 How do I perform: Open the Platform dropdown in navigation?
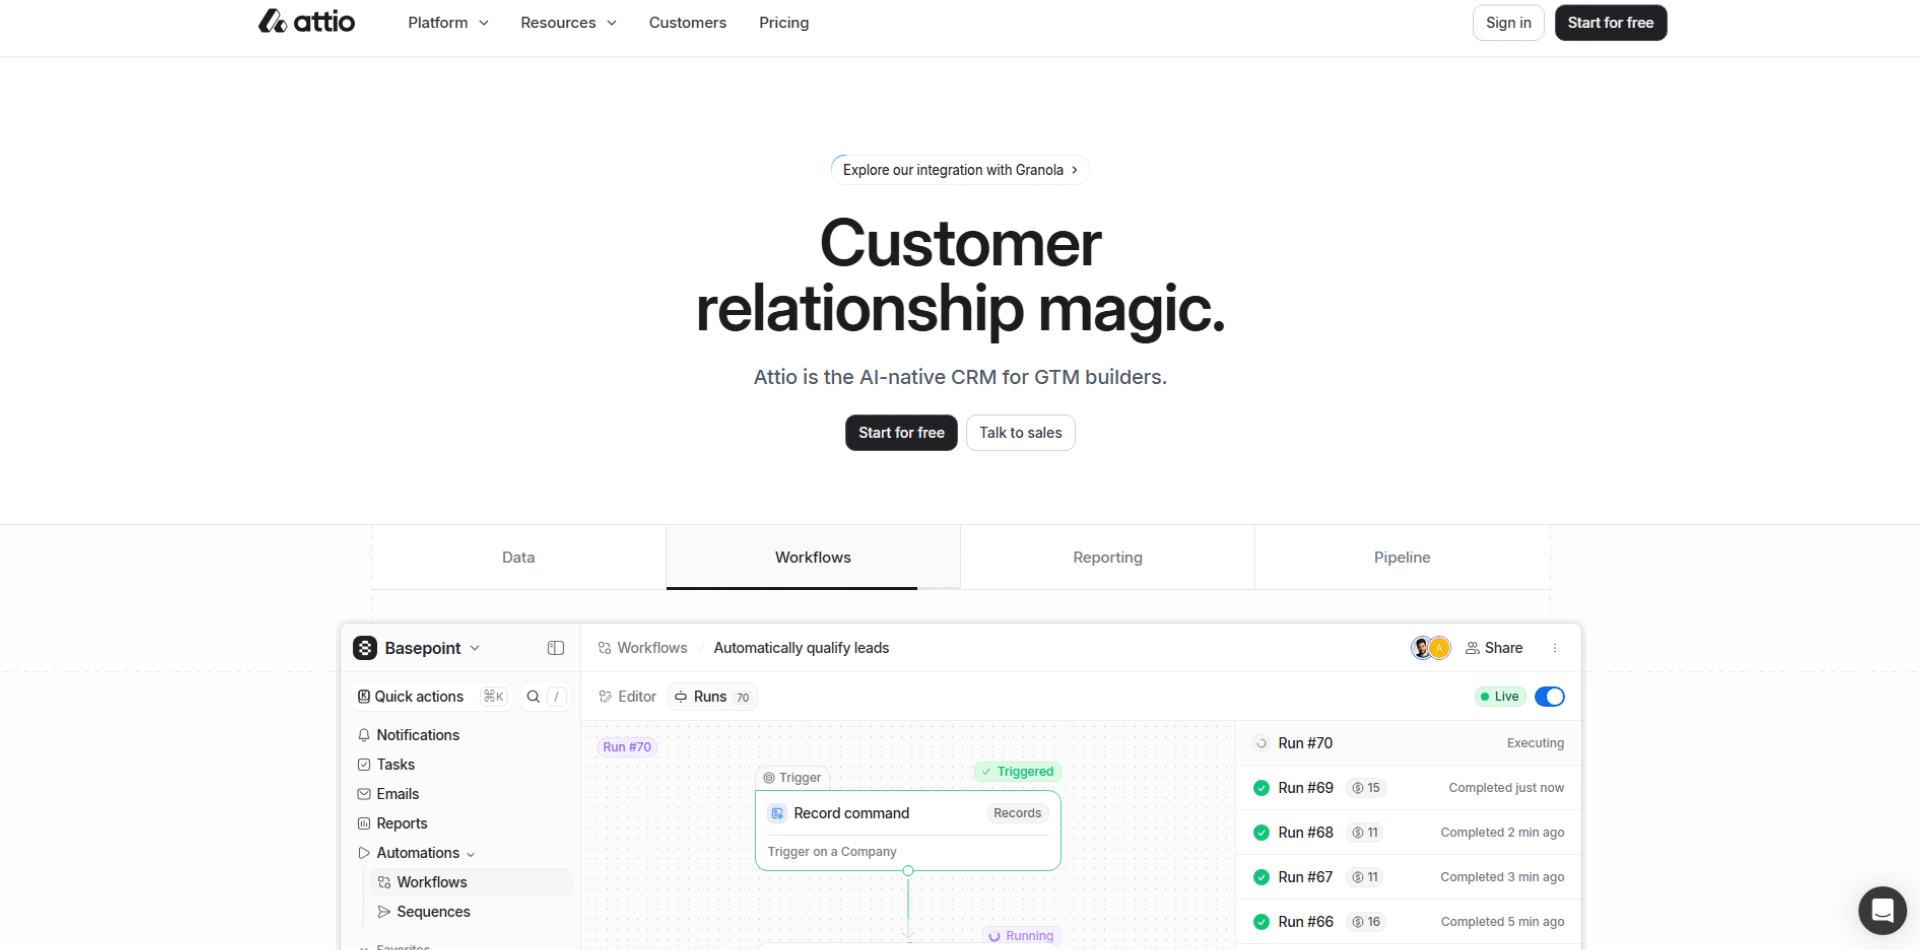point(447,22)
